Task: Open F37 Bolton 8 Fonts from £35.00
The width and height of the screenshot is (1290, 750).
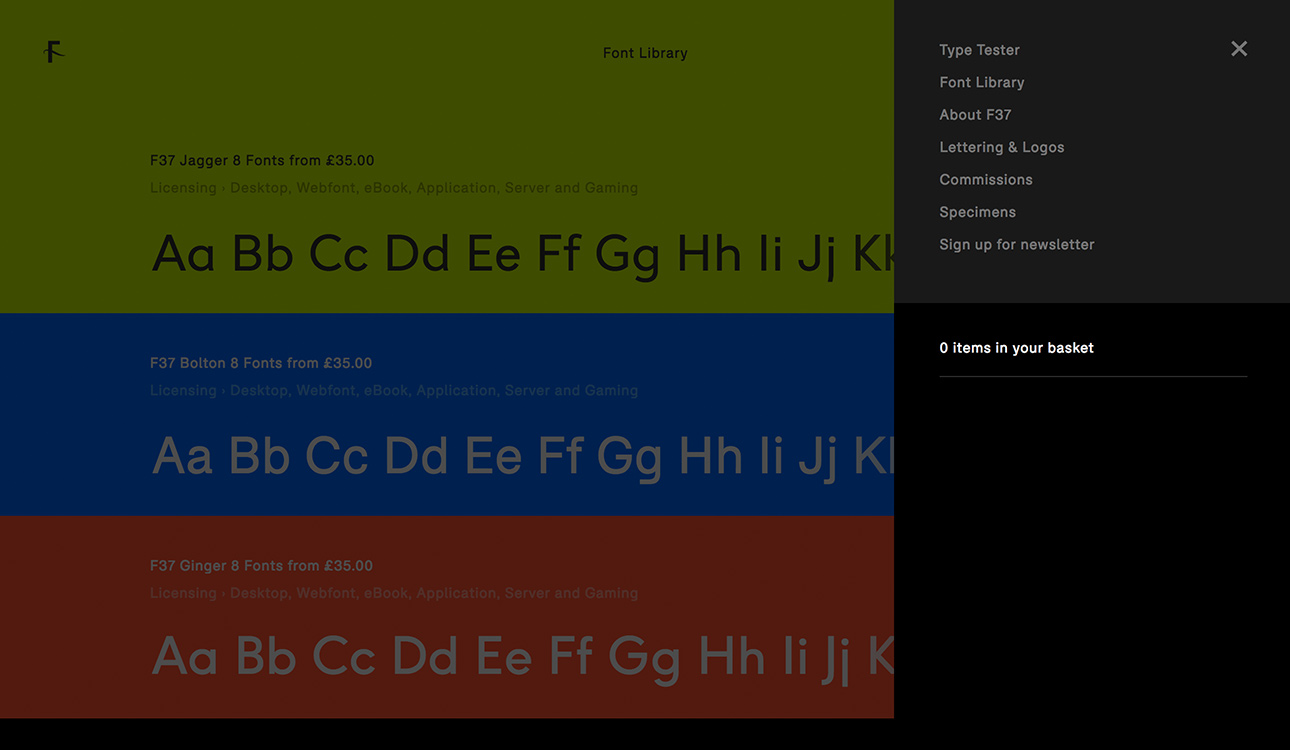Action: point(261,363)
